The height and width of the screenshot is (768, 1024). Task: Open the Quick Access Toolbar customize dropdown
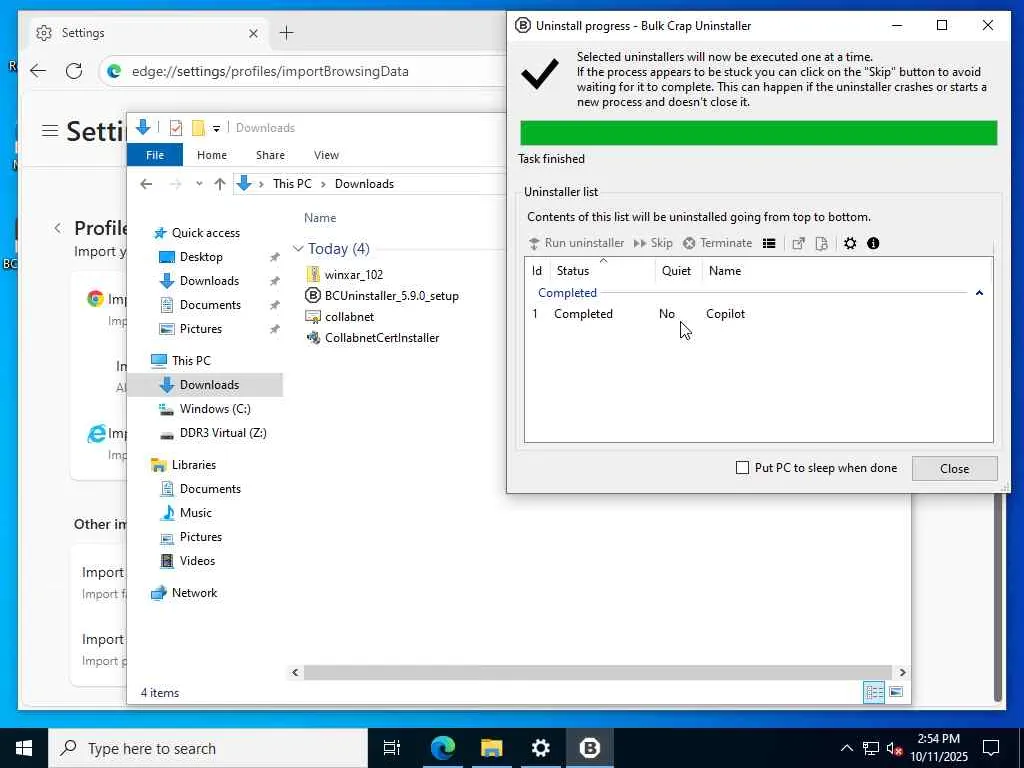[216, 129]
